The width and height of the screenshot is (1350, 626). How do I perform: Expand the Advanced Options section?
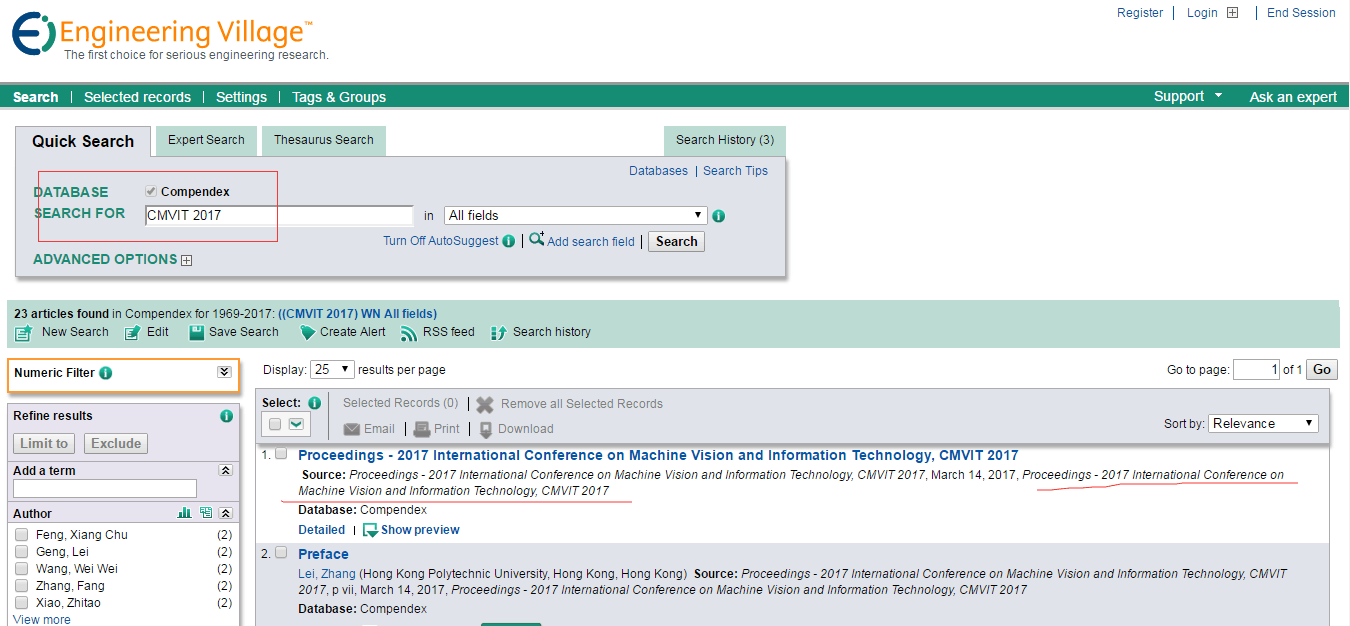[186, 260]
